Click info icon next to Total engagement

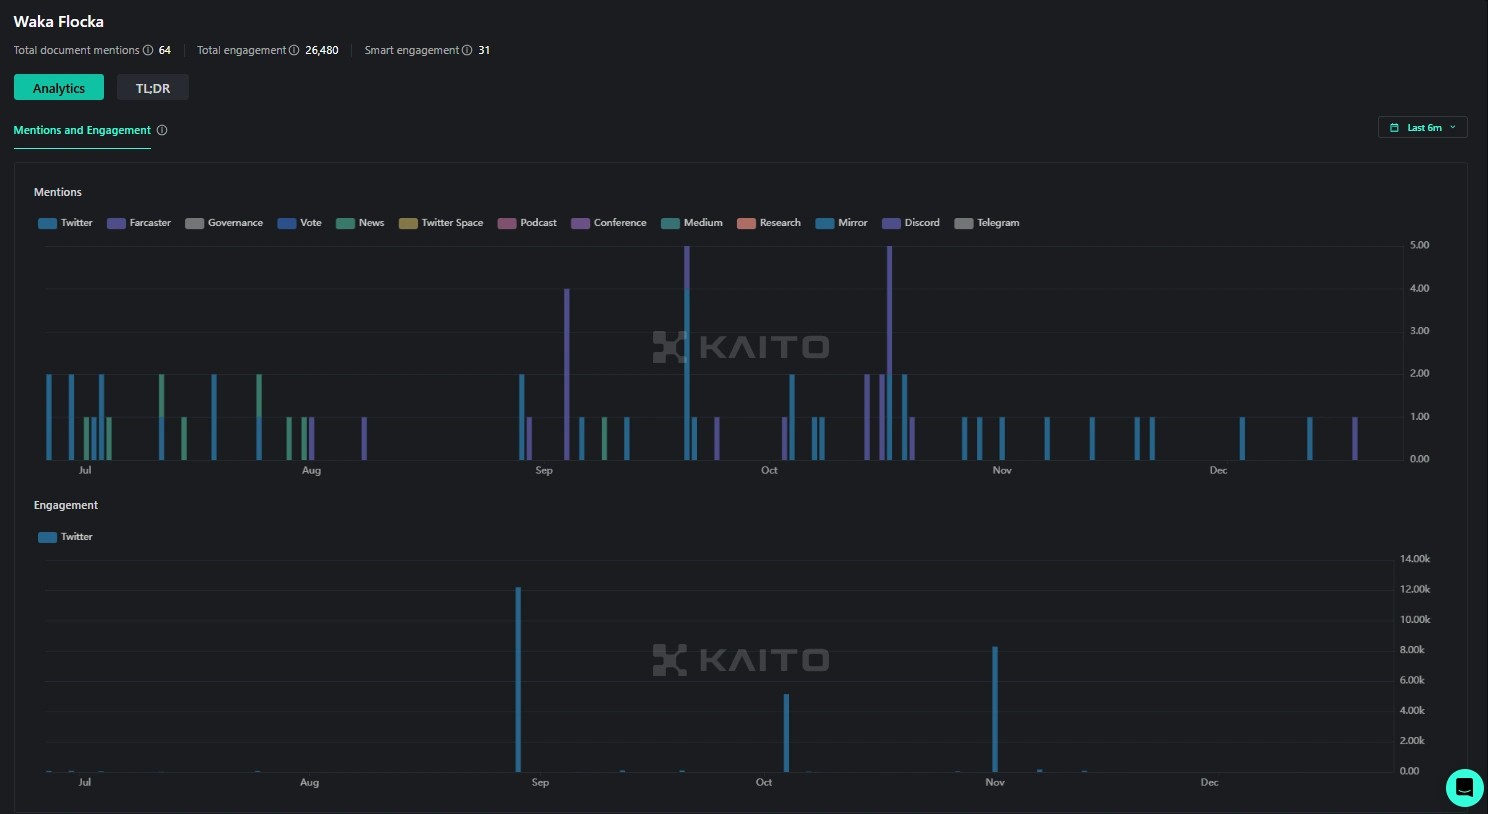[294, 50]
